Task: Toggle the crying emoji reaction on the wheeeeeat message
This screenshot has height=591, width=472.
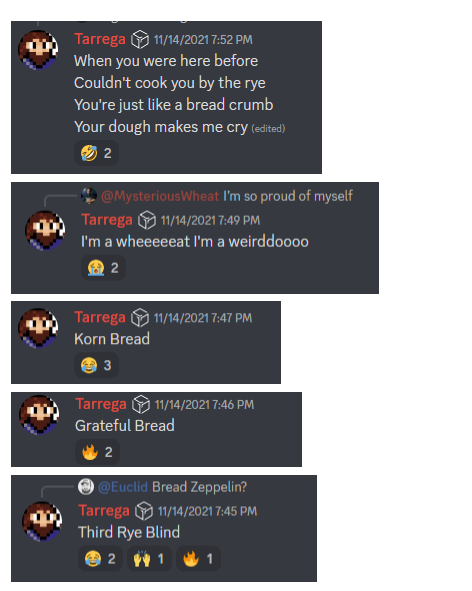Action: tap(103, 268)
